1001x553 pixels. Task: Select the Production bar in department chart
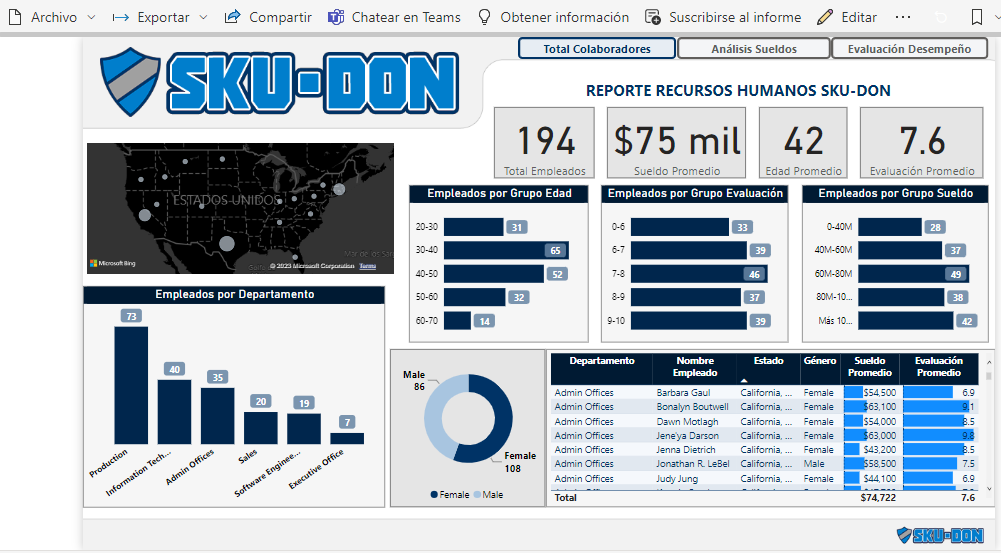(x=131, y=384)
